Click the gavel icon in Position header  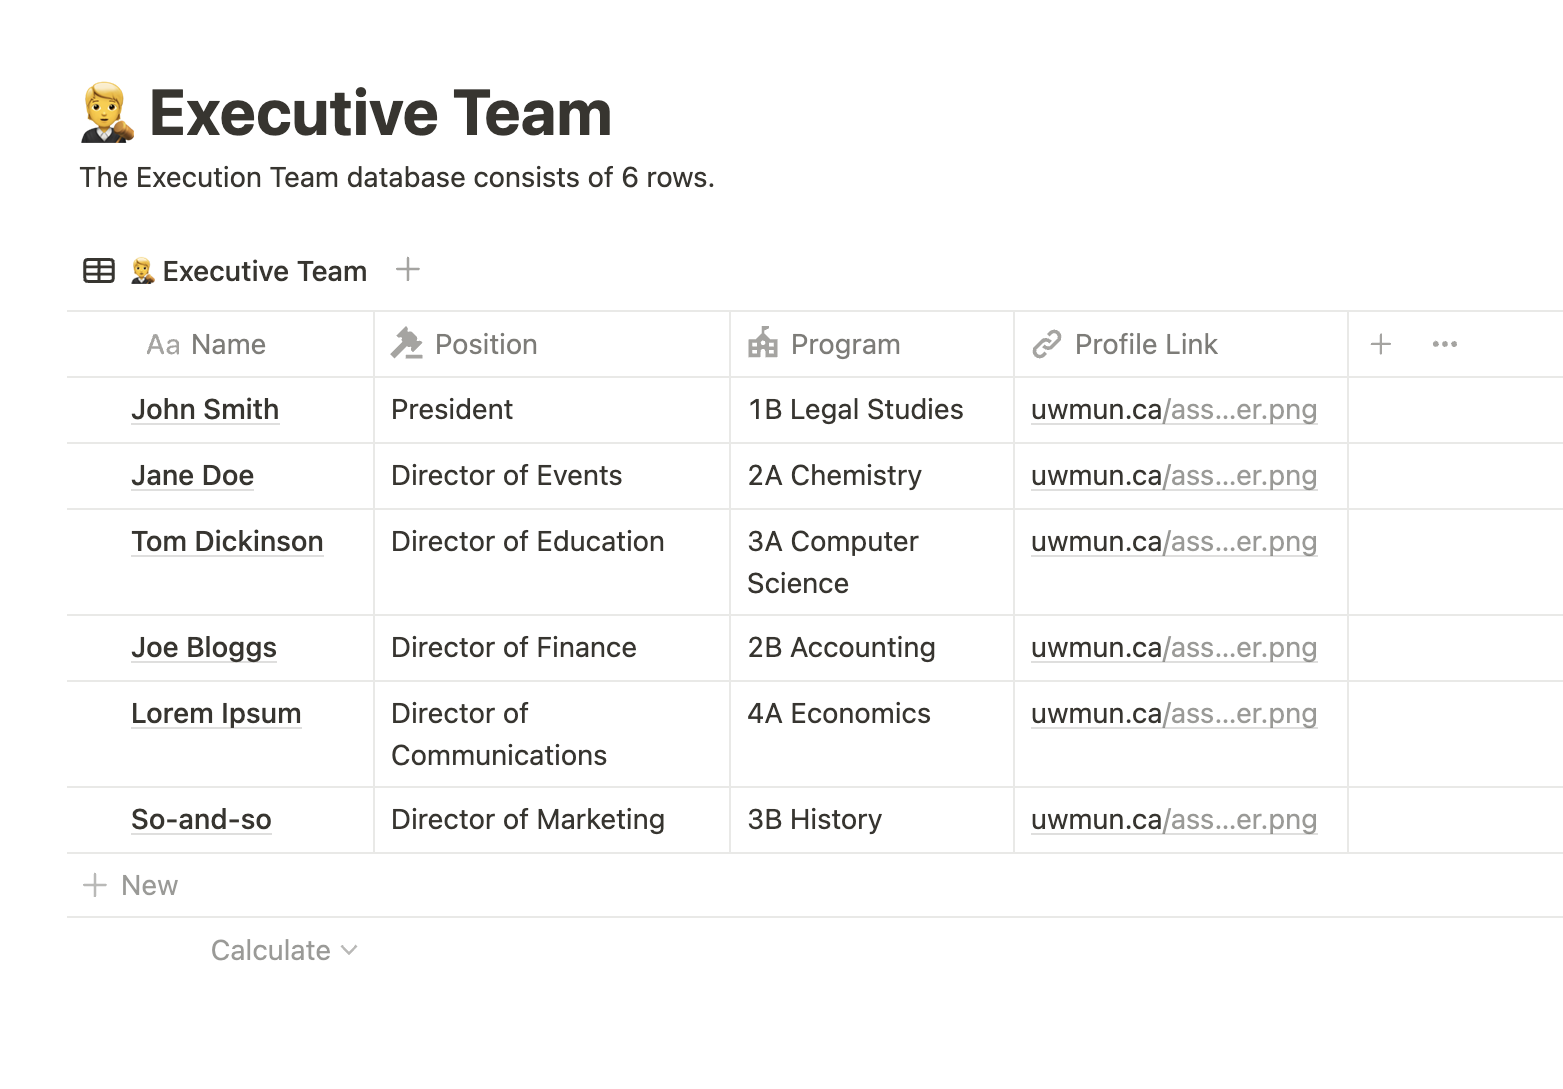pyautogui.click(x=406, y=344)
